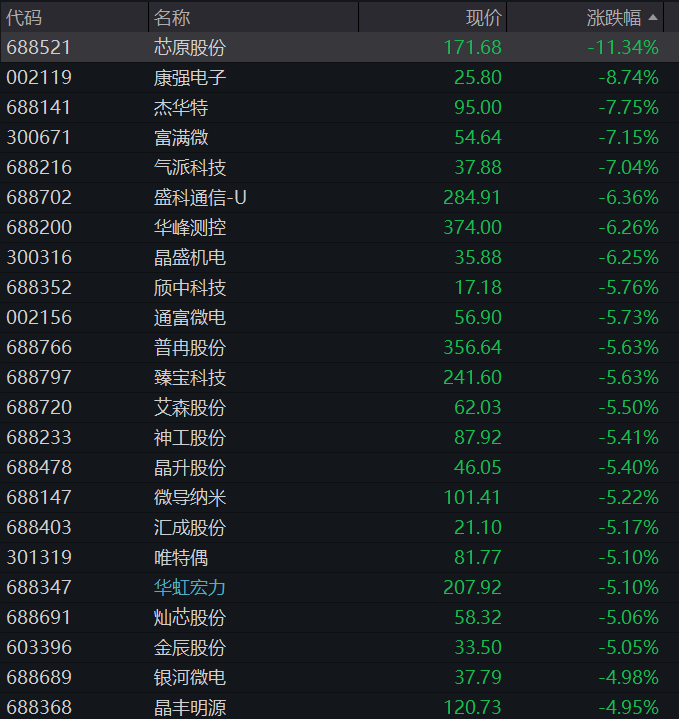Click the 晶盛机电 row
The height and width of the screenshot is (719, 679).
[339, 257]
